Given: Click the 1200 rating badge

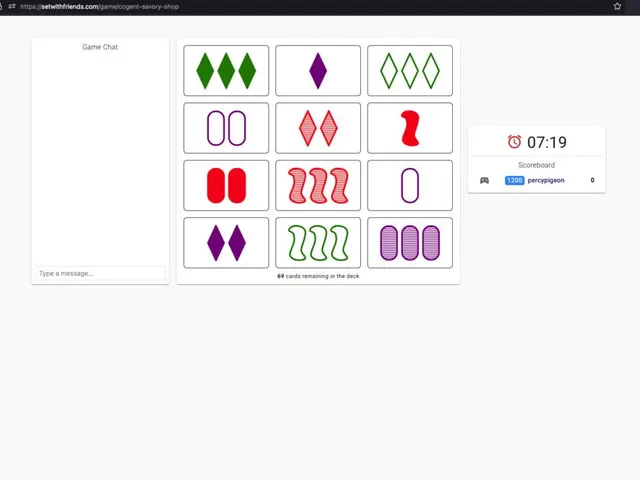Looking at the screenshot, I should (514, 180).
